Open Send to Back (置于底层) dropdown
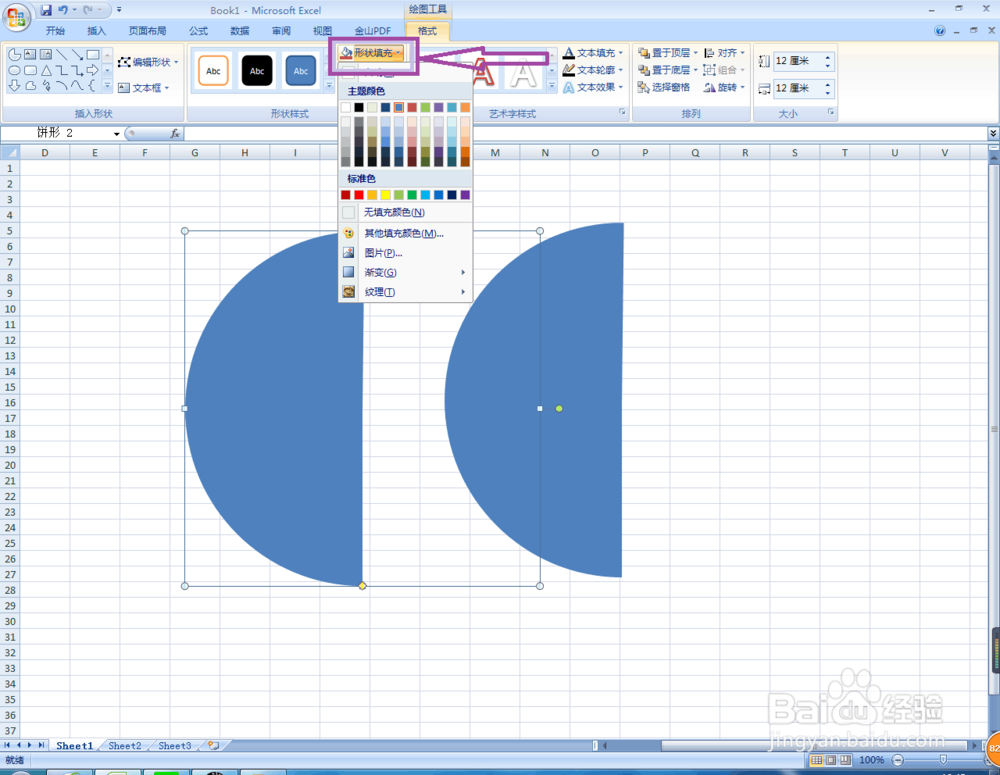 (x=668, y=70)
